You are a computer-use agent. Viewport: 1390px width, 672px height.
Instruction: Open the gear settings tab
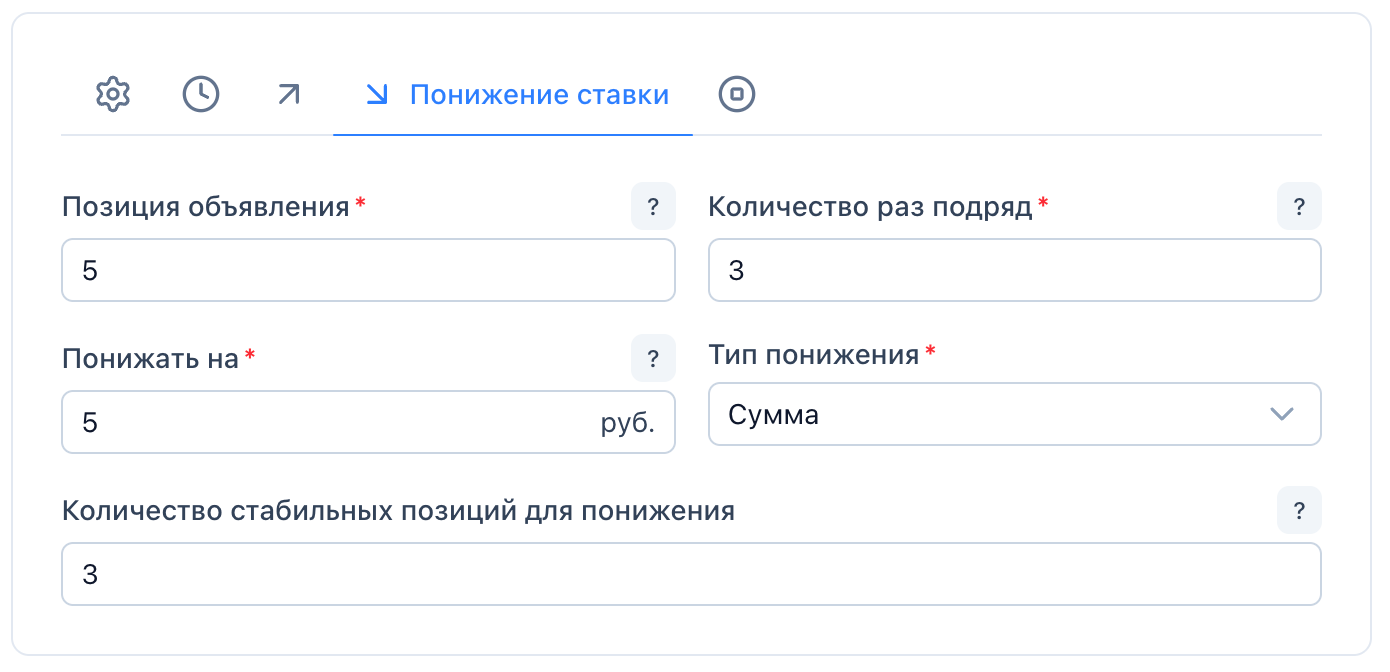click(x=113, y=95)
